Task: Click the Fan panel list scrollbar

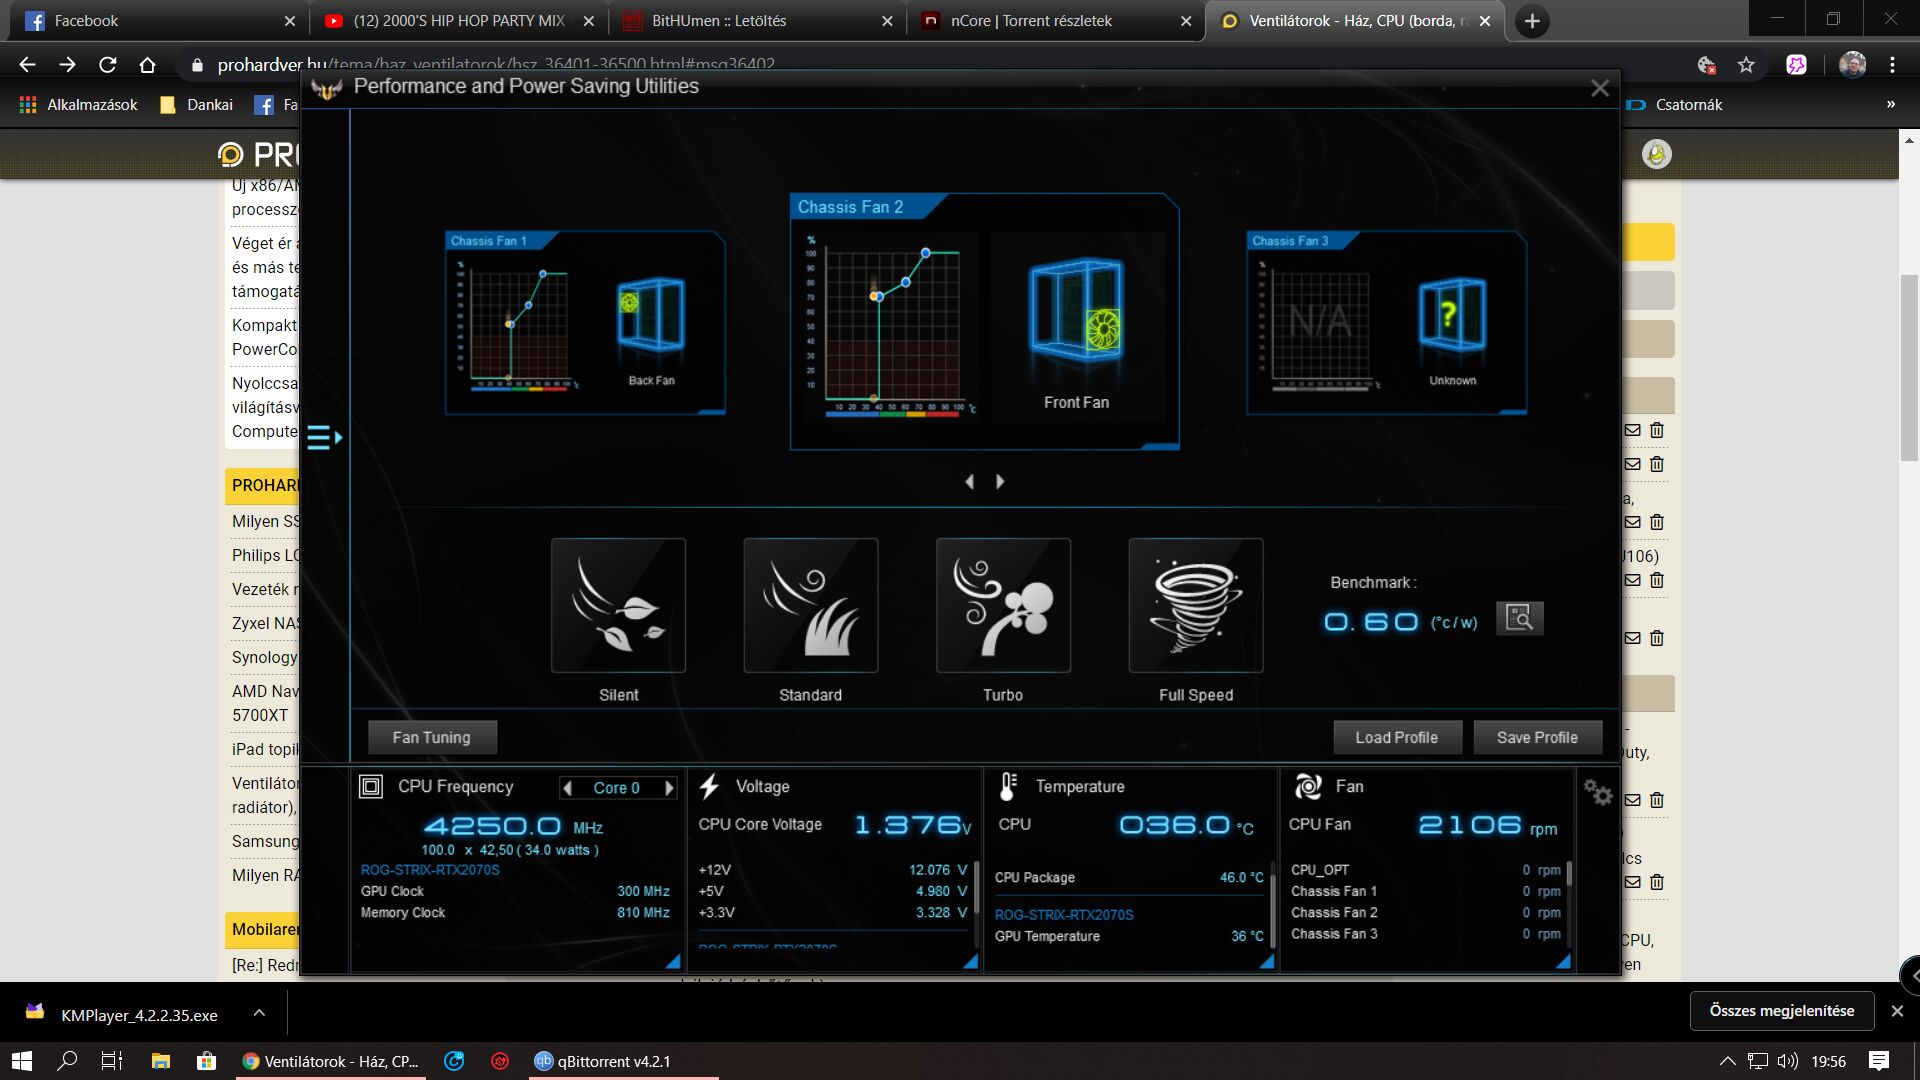Action: click(1569, 874)
